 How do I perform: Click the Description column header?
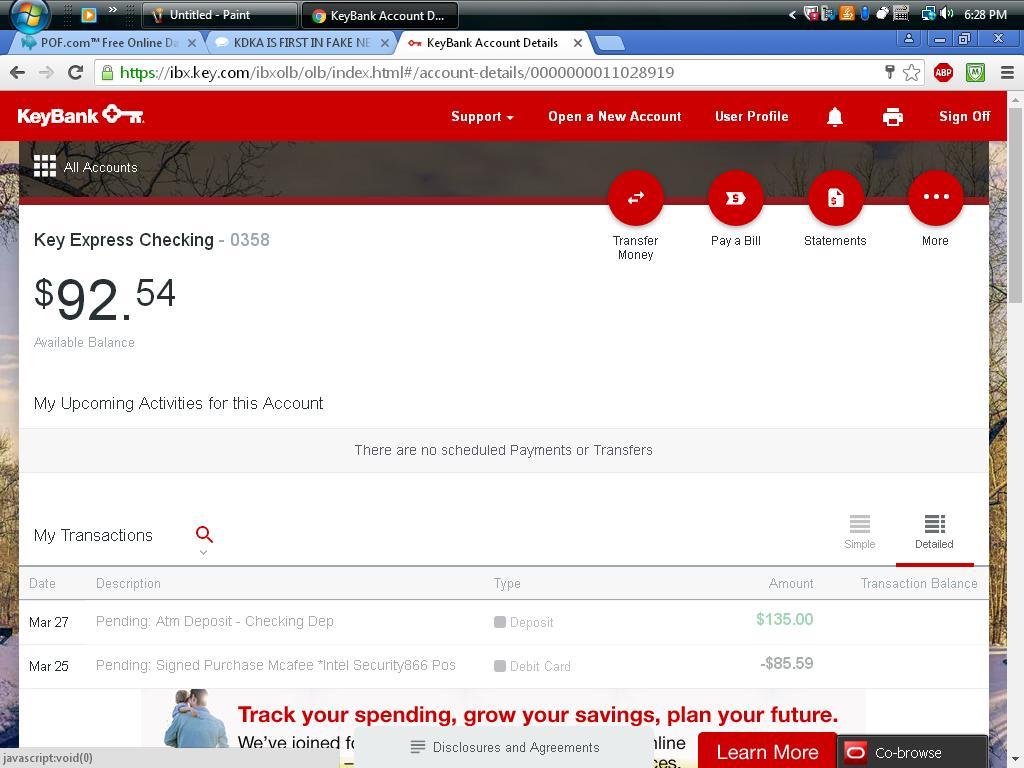pos(128,583)
